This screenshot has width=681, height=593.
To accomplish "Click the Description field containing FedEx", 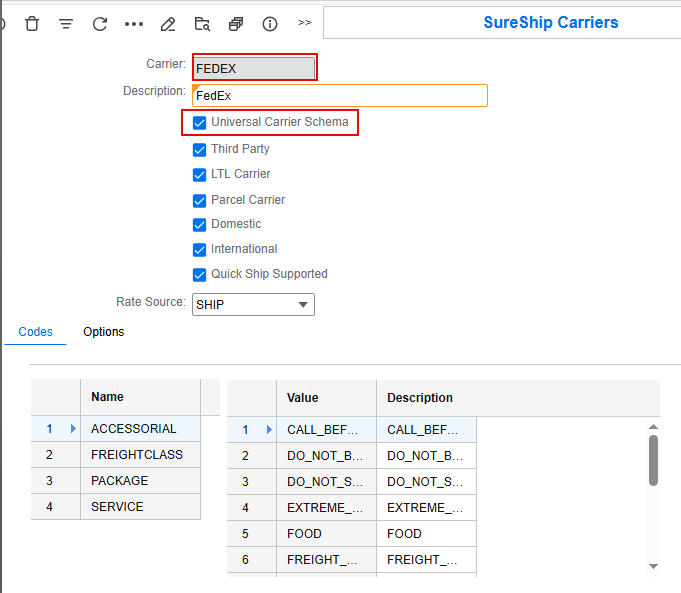I will 339,95.
